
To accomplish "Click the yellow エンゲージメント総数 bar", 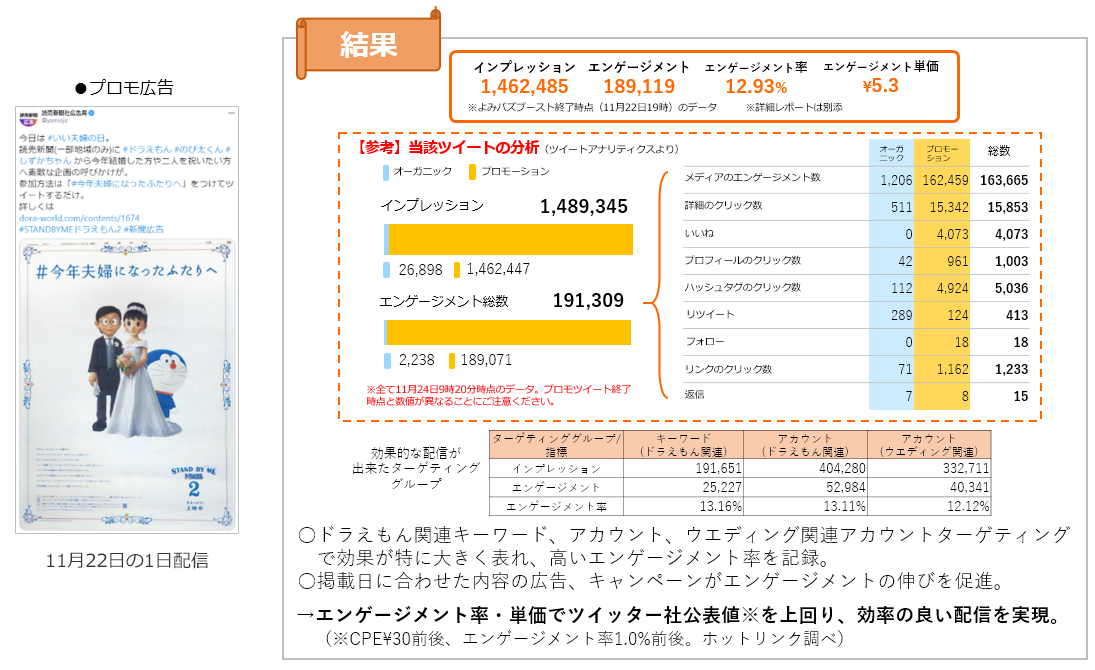I will [x=508, y=333].
